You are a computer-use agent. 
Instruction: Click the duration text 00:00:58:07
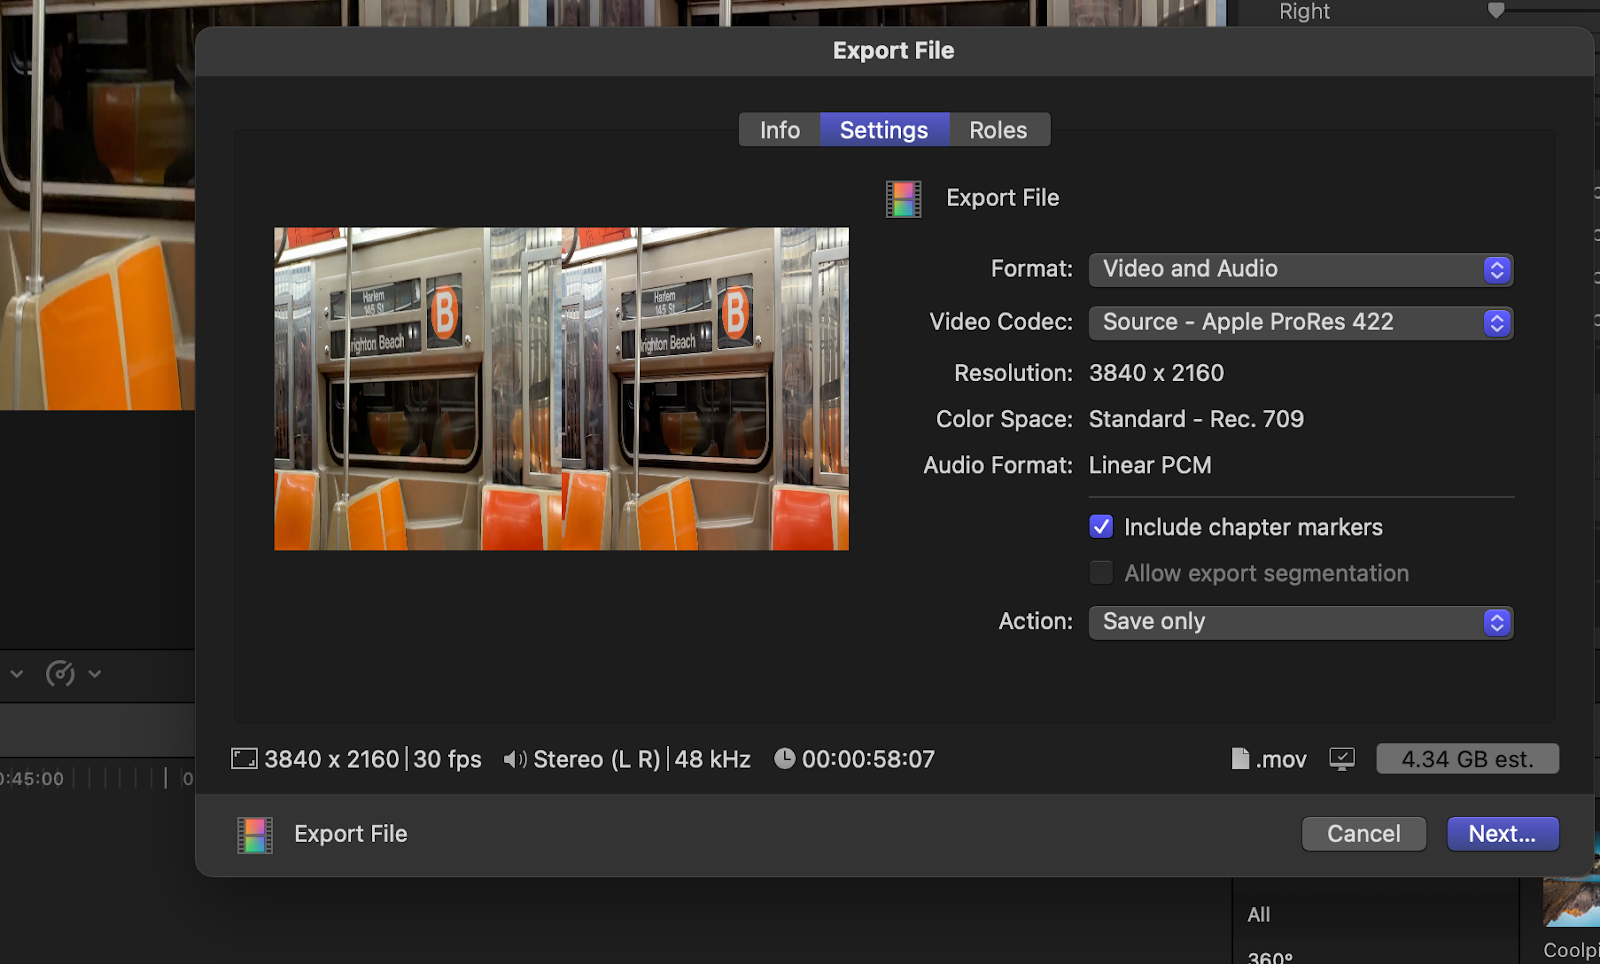[868, 759]
